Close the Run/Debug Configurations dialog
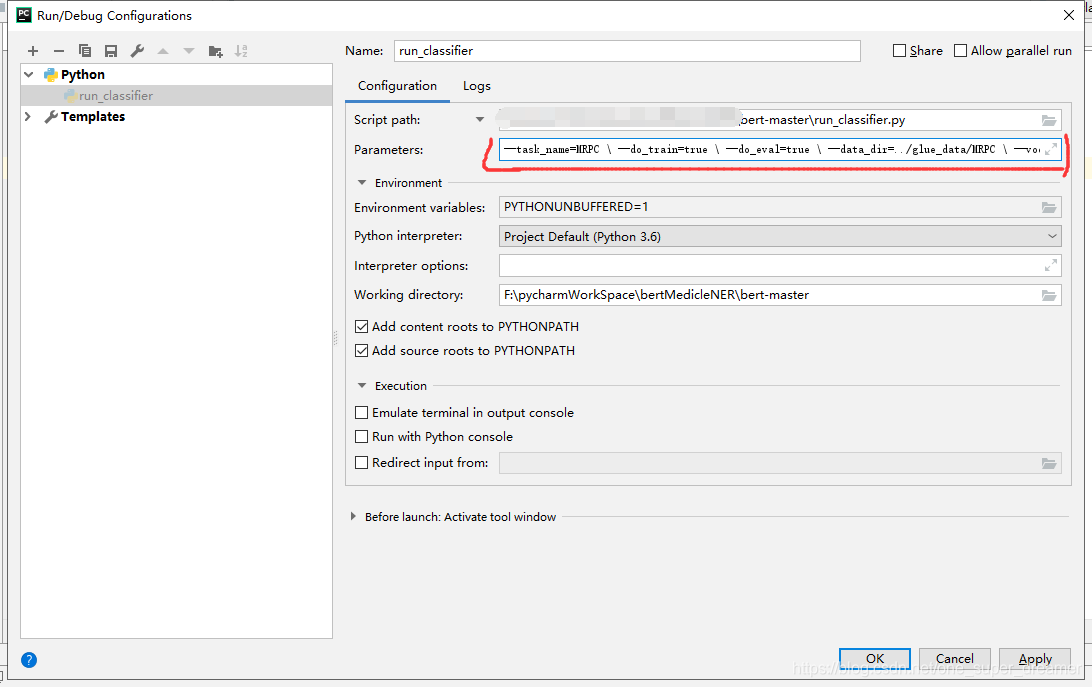This screenshot has width=1092, height=687. pos(1069,15)
